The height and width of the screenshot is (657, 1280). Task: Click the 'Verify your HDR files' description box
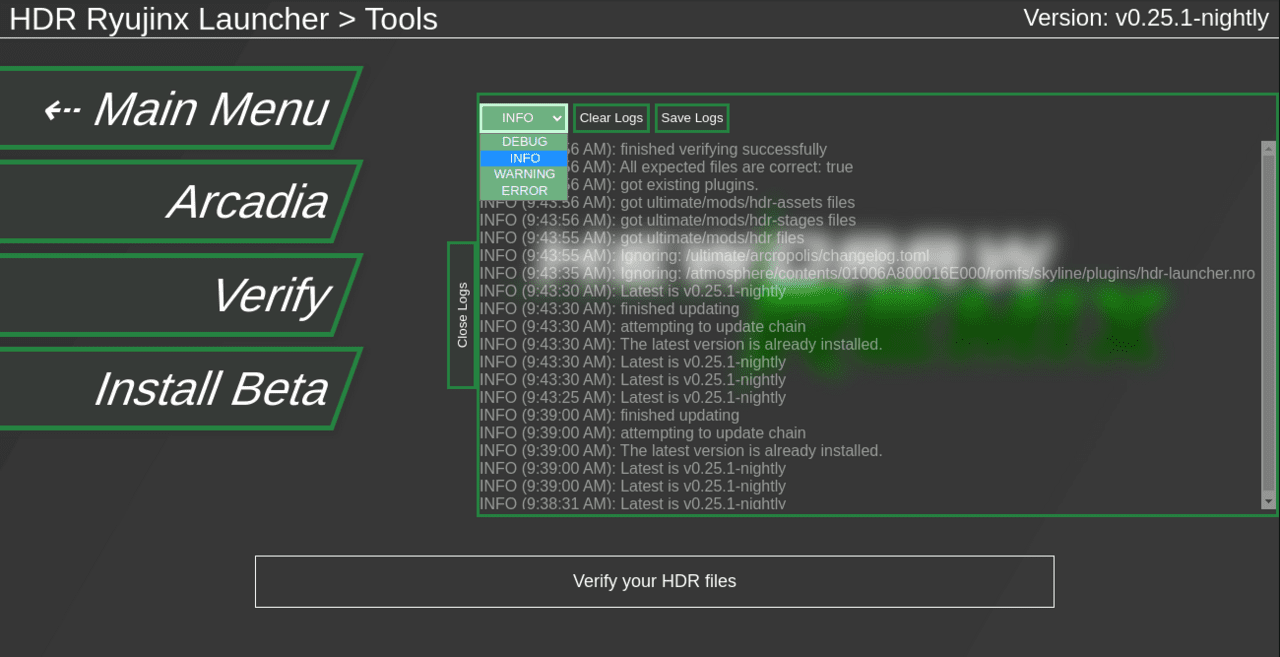(x=654, y=581)
